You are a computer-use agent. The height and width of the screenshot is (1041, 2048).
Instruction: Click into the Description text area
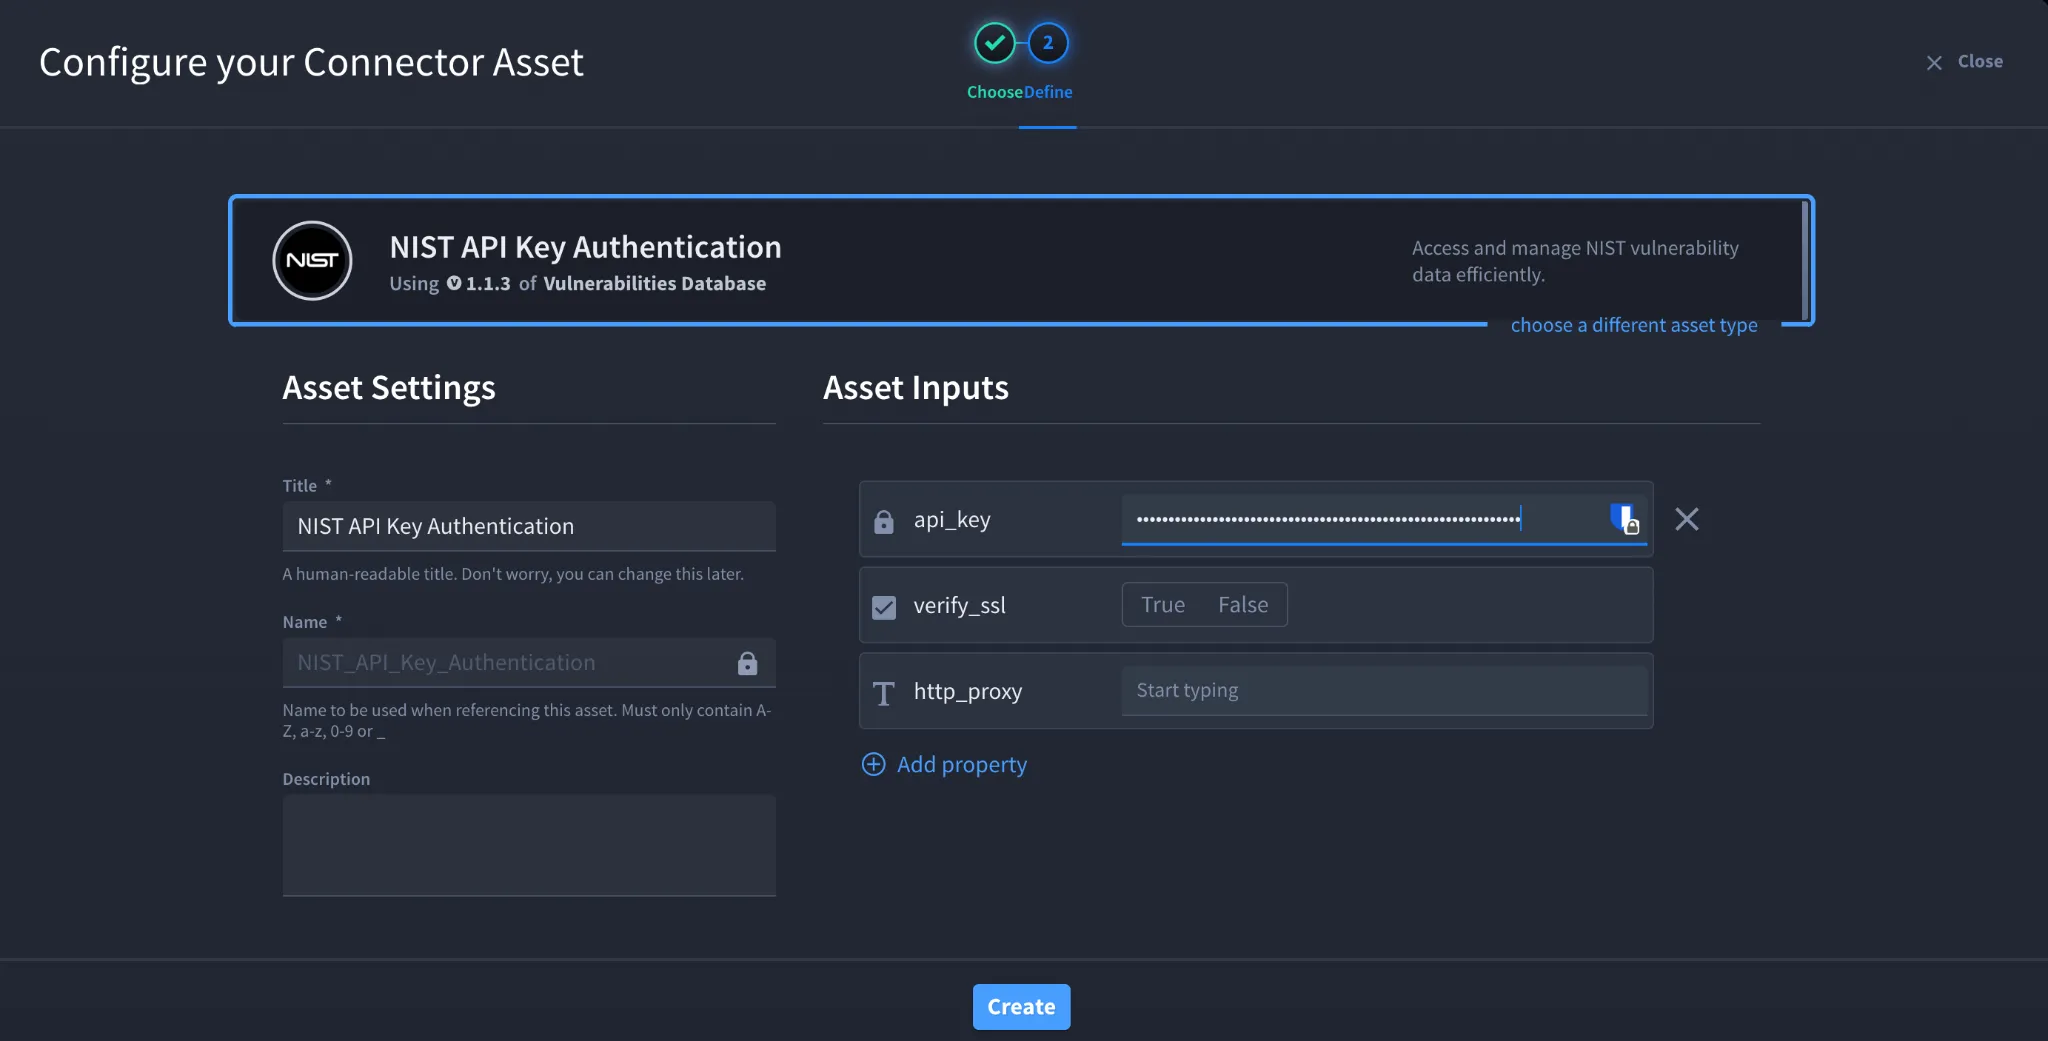[x=529, y=845]
